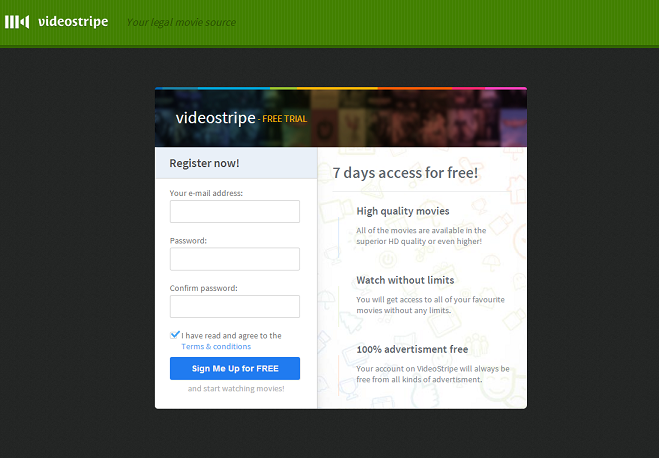Select the 'Your legal movie source' tagline

pos(181,22)
